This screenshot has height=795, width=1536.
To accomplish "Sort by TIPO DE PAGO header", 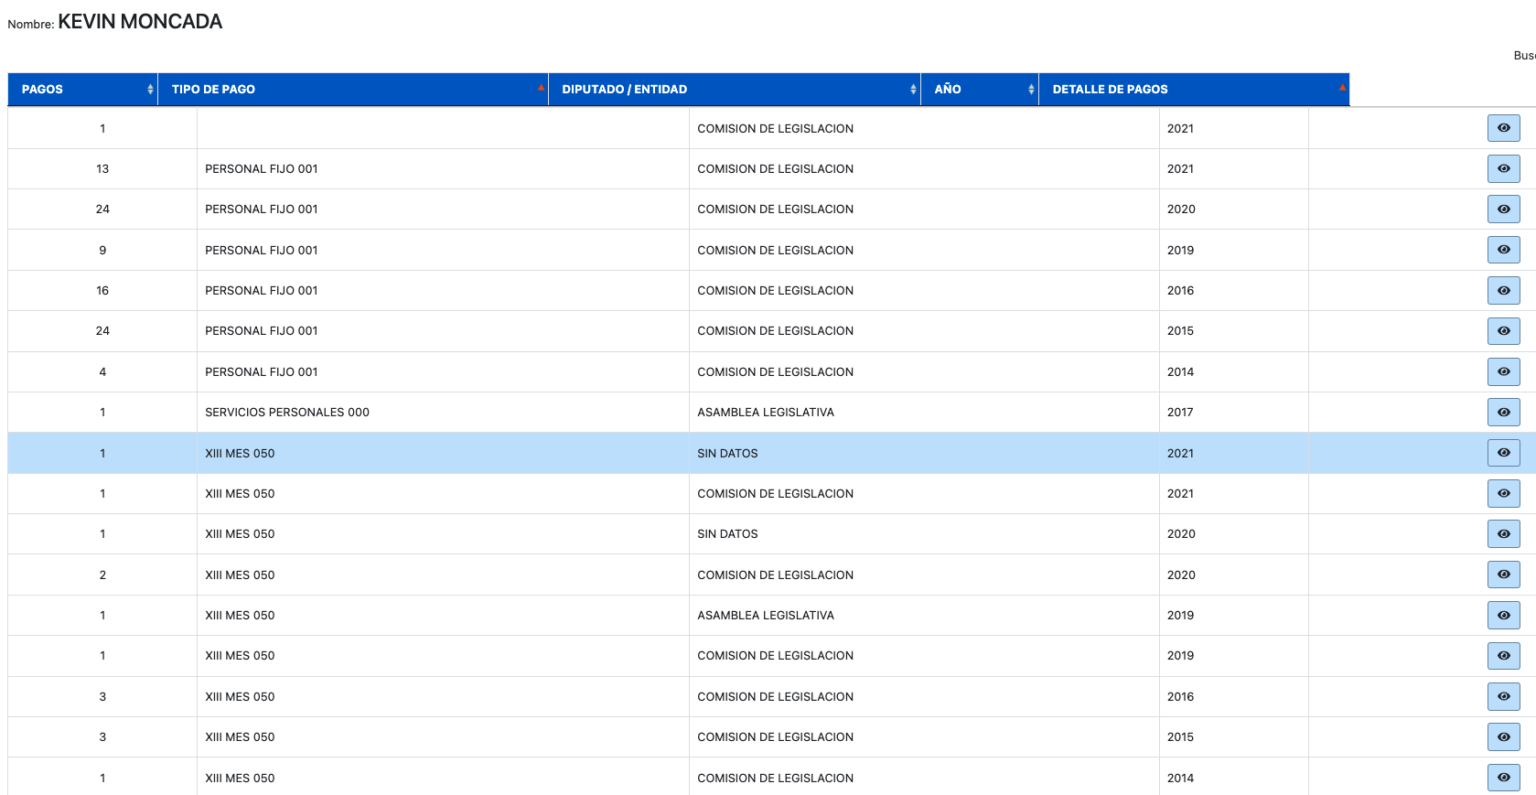I will pyautogui.click(x=353, y=89).
